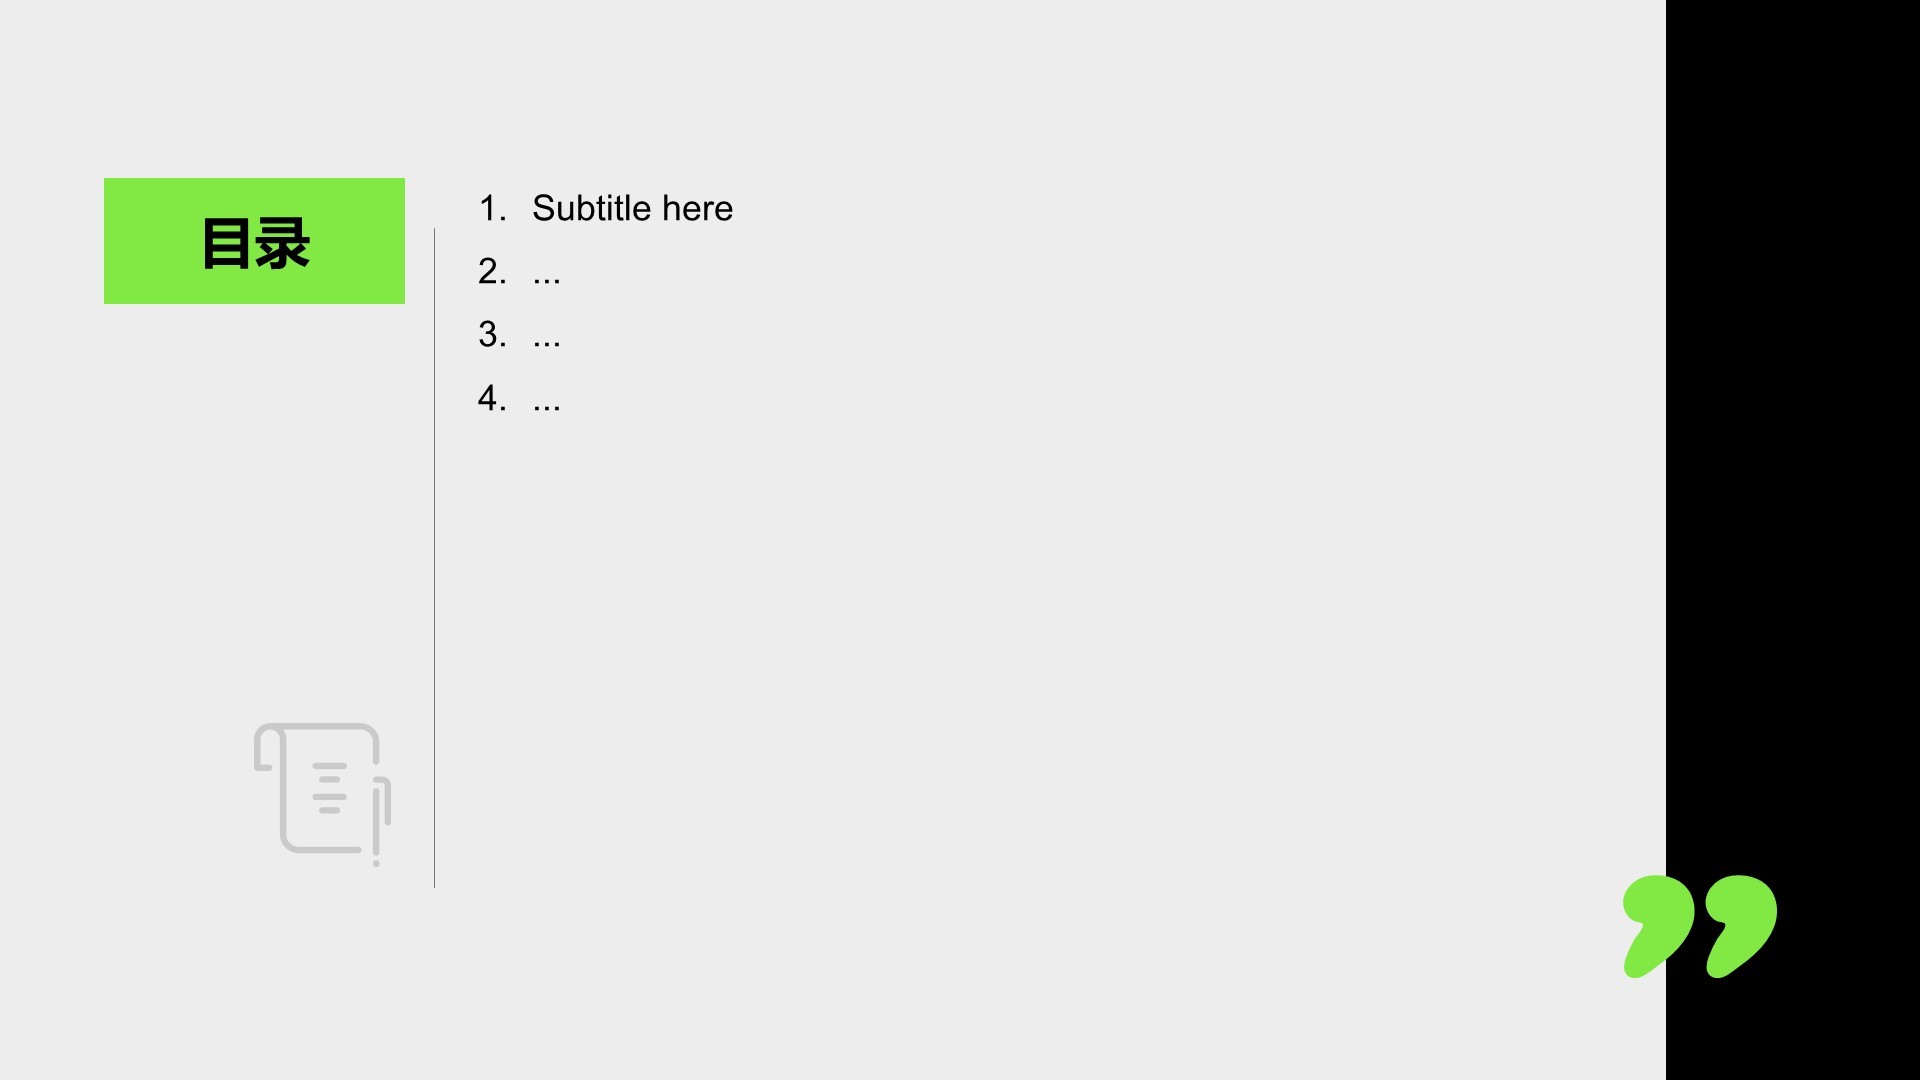This screenshot has width=1920, height=1080.
Task: Click the "Subtitle here" list entry
Action: point(632,208)
